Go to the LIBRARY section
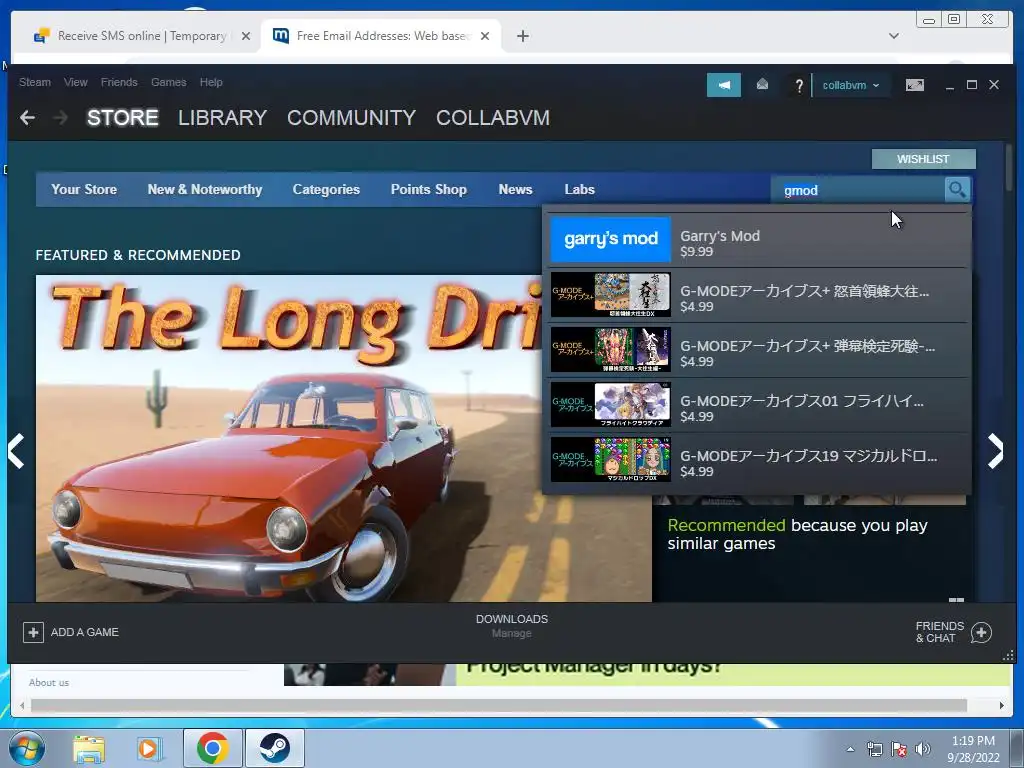1024x768 pixels. click(223, 118)
